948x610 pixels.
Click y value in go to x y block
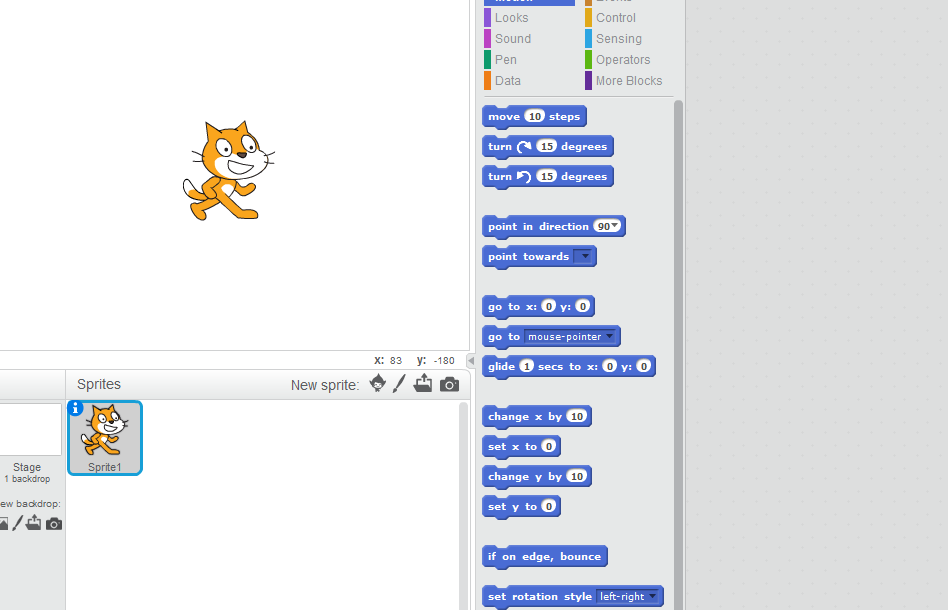coord(583,306)
